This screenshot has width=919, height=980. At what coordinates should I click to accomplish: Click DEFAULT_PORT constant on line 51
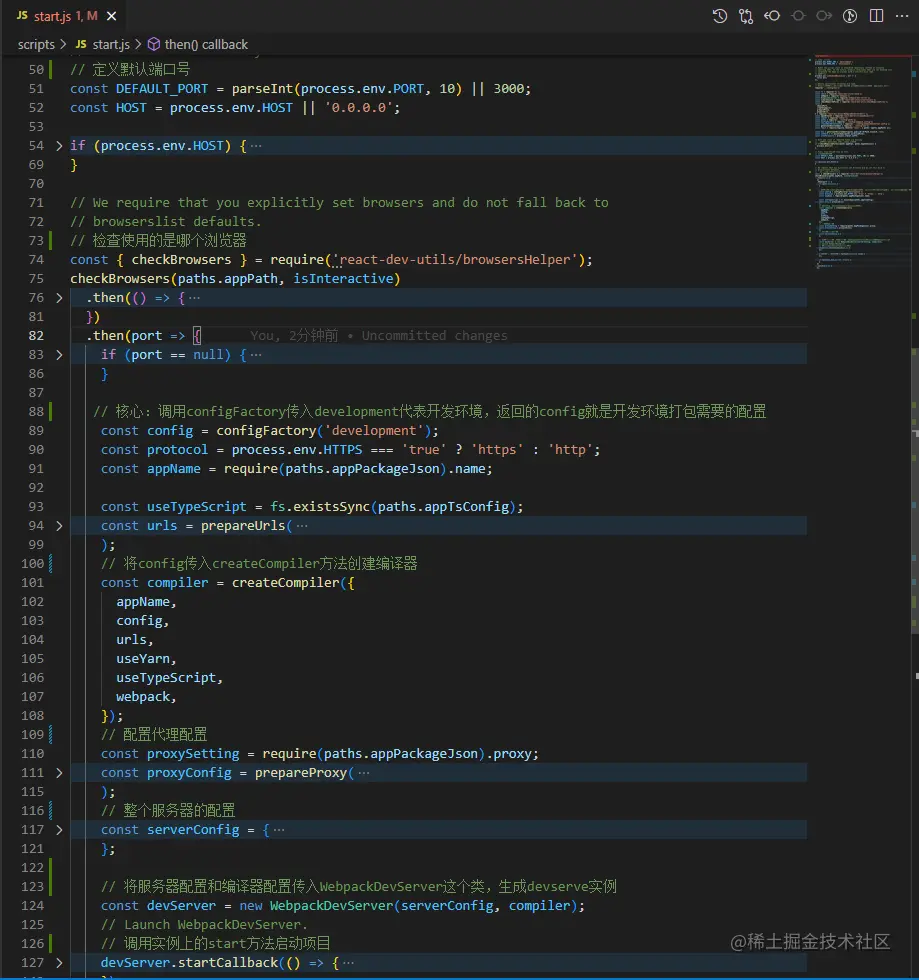click(x=162, y=89)
